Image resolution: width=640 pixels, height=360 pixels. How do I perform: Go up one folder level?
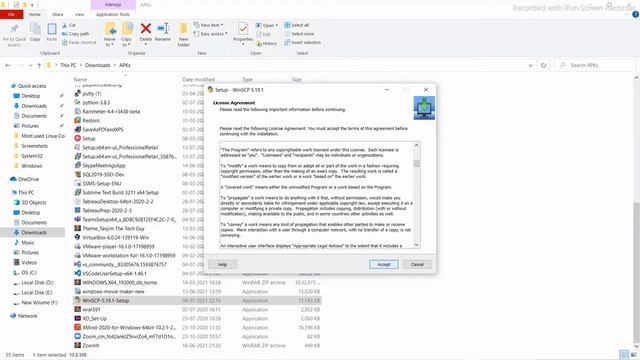pyautogui.click(x=39, y=65)
